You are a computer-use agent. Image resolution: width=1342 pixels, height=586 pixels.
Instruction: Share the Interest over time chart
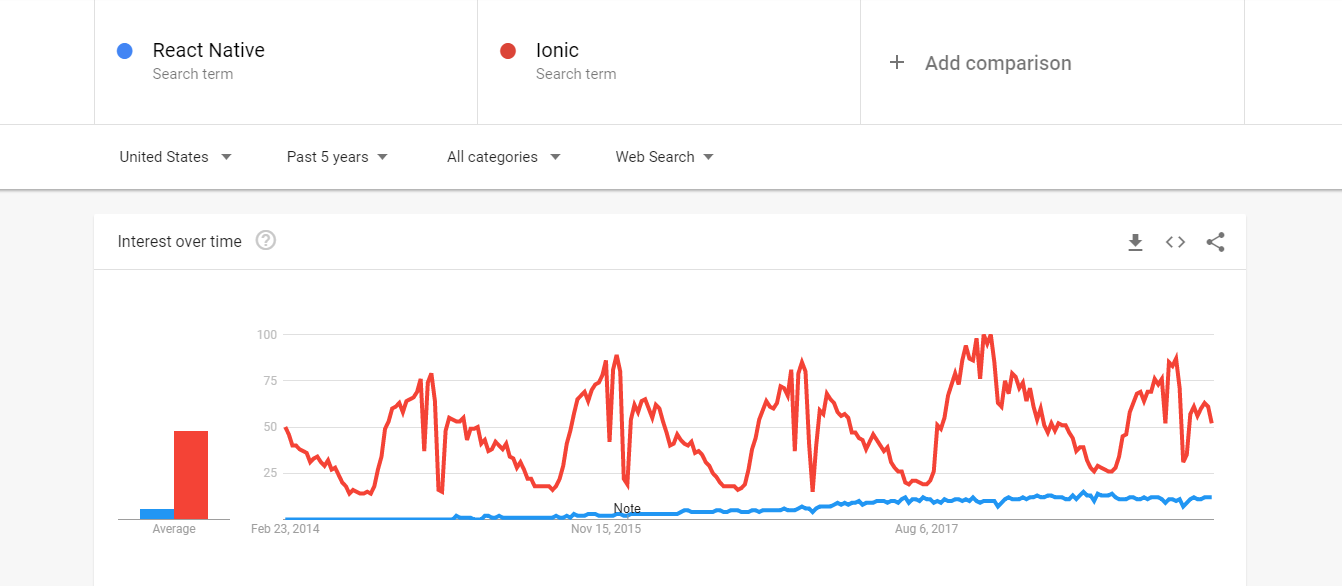click(1216, 241)
